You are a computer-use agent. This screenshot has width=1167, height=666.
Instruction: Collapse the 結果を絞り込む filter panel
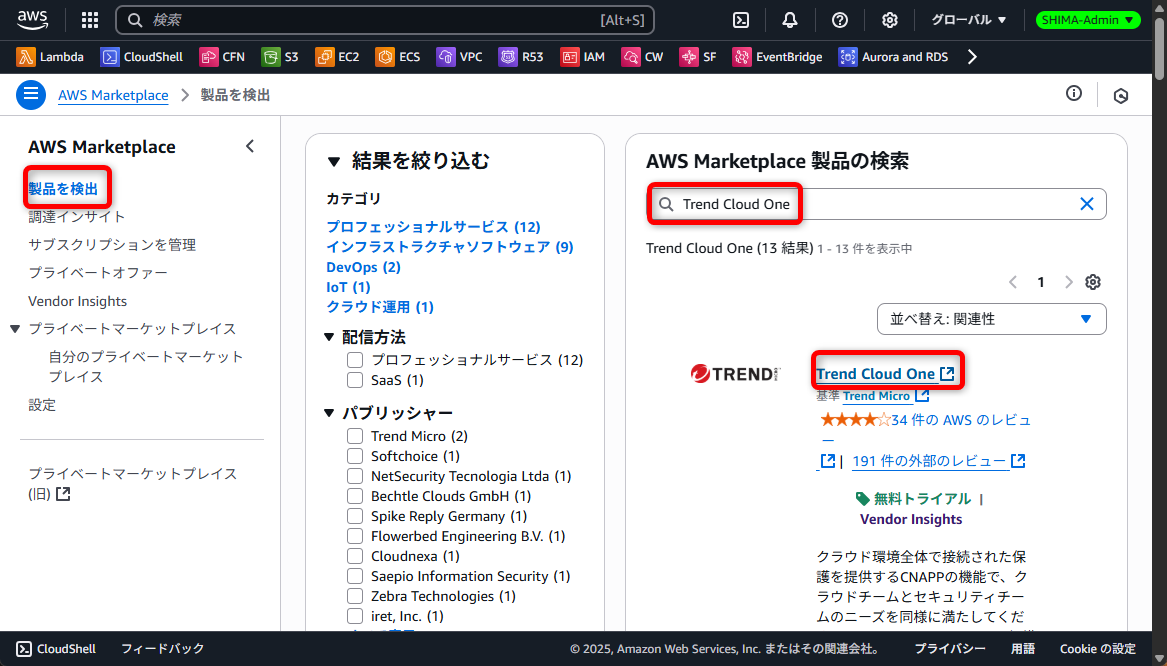[x=333, y=161]
